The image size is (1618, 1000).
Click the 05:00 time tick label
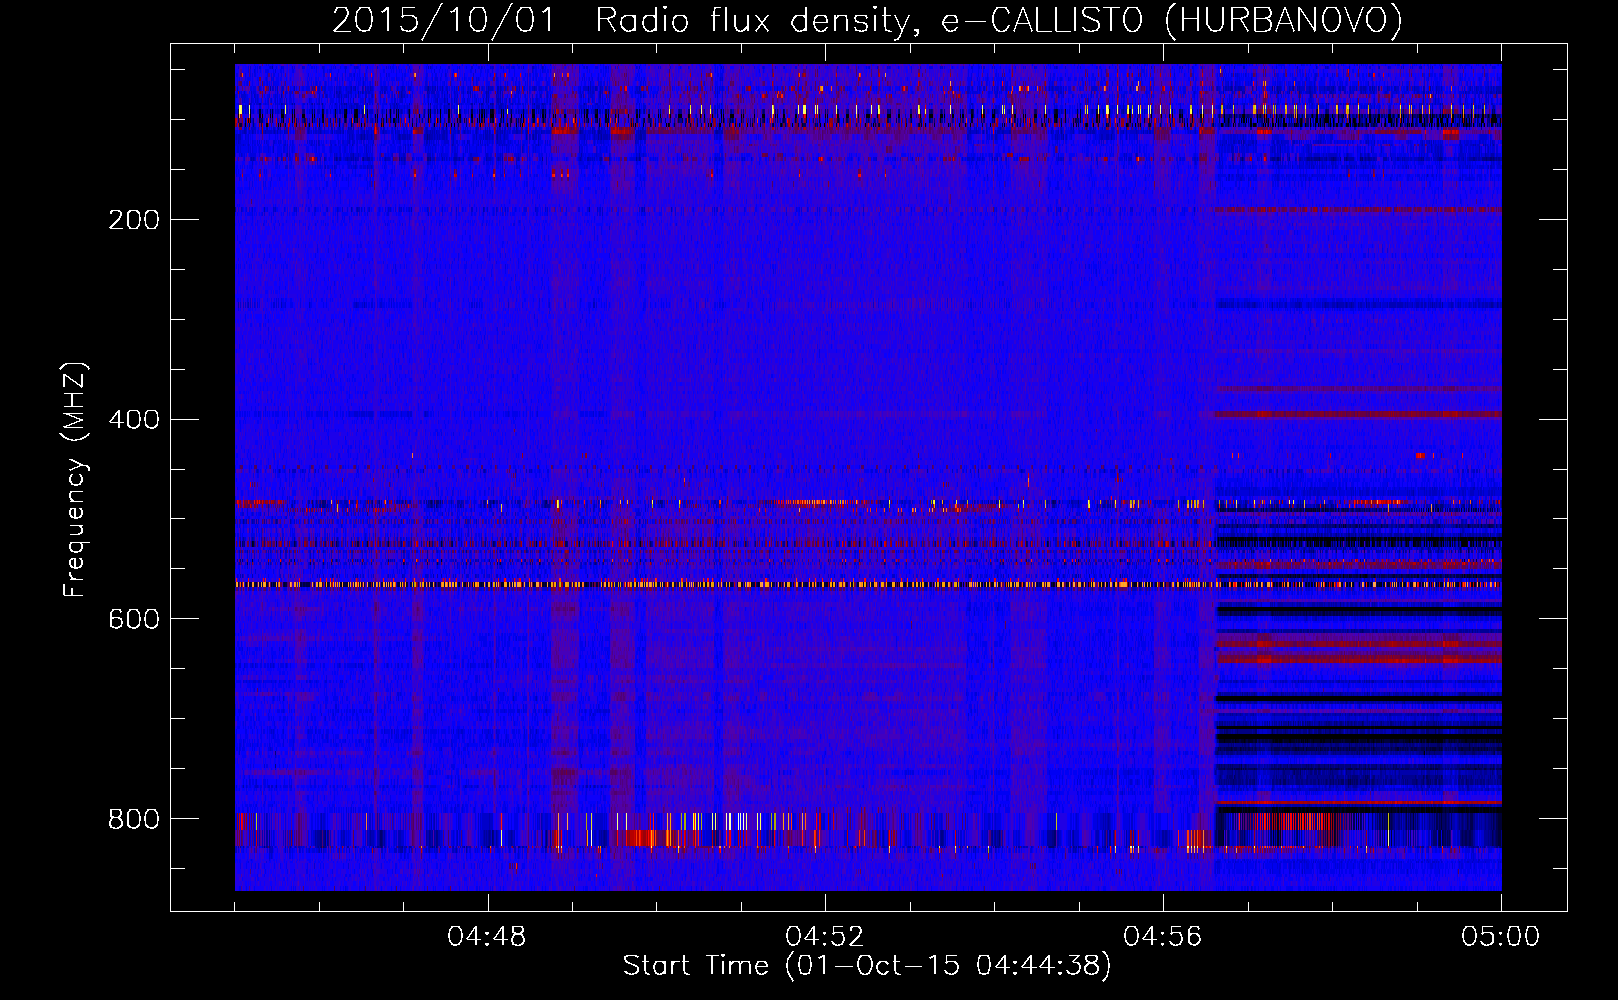(1501, 937)
